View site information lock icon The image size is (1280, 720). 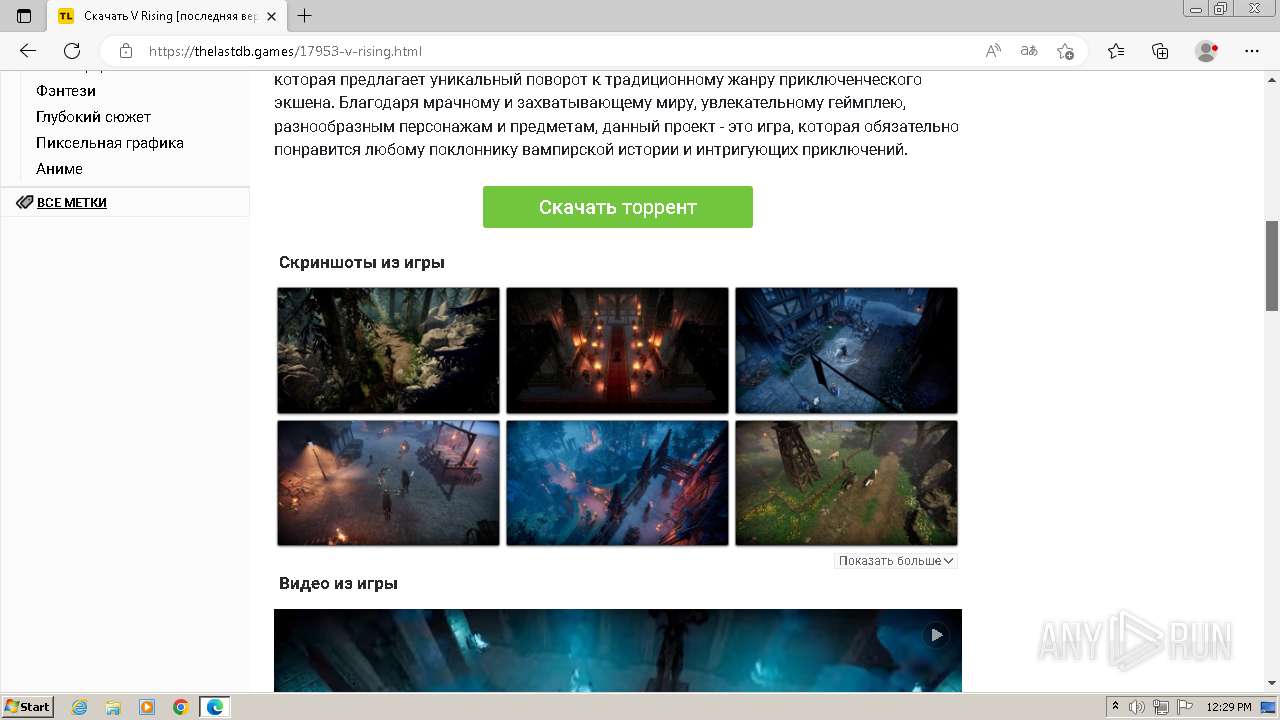(126, 51)
